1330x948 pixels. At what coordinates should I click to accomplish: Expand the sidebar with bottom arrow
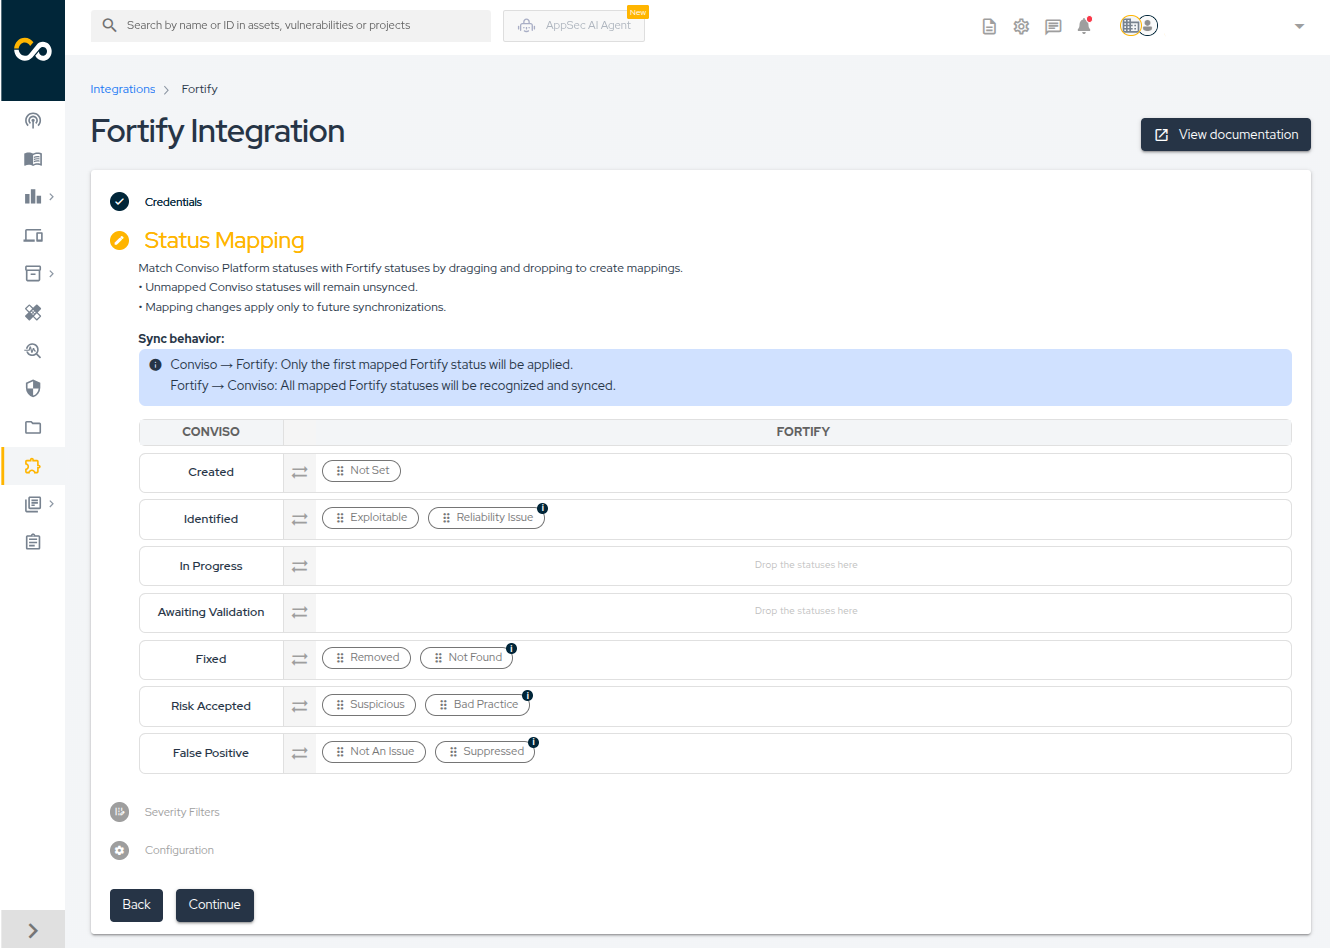33,930
